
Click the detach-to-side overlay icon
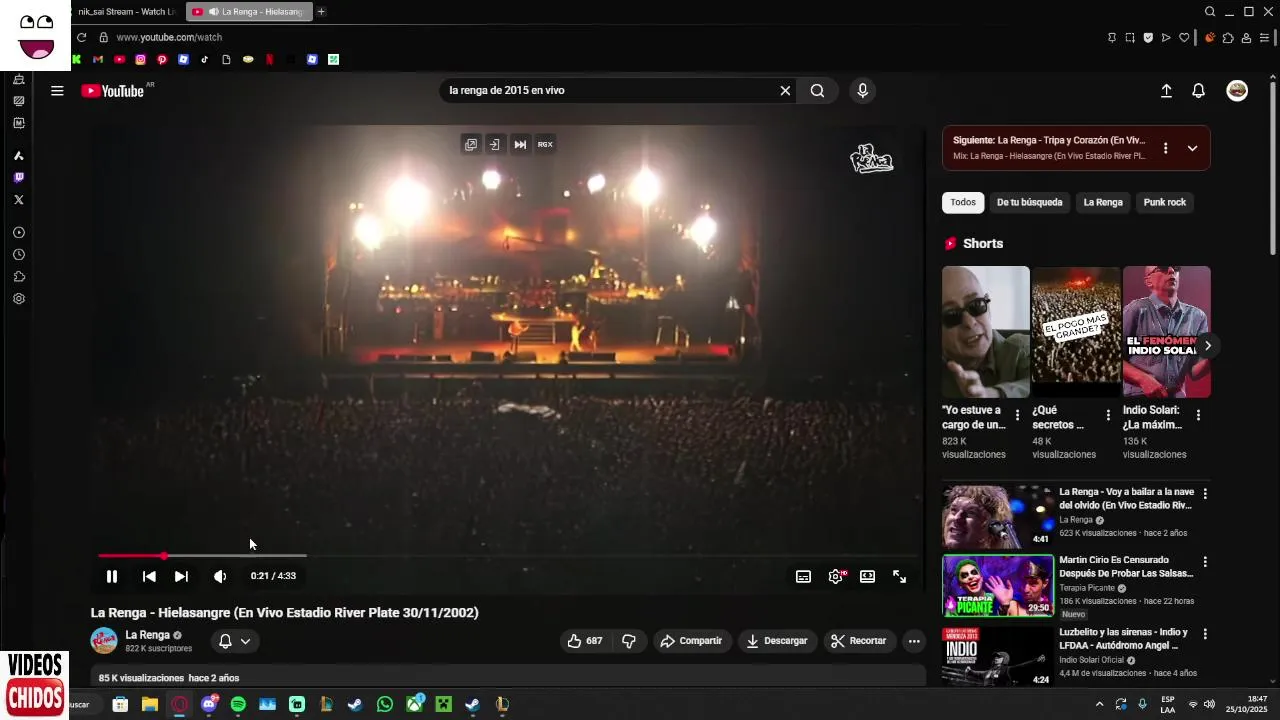[x=494, y=144]
